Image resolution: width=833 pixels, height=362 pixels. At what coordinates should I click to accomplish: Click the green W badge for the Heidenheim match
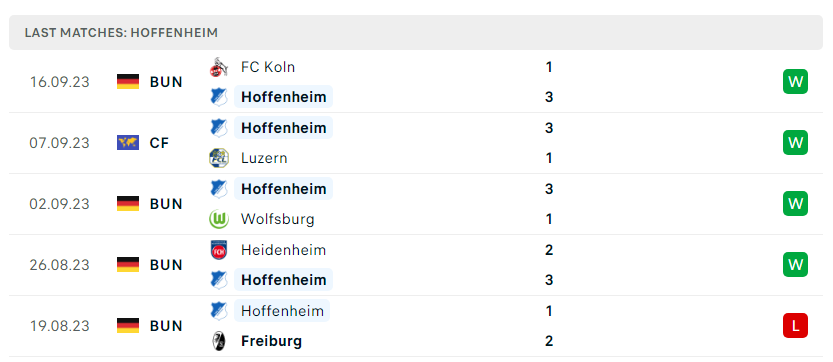coord(795,265)
